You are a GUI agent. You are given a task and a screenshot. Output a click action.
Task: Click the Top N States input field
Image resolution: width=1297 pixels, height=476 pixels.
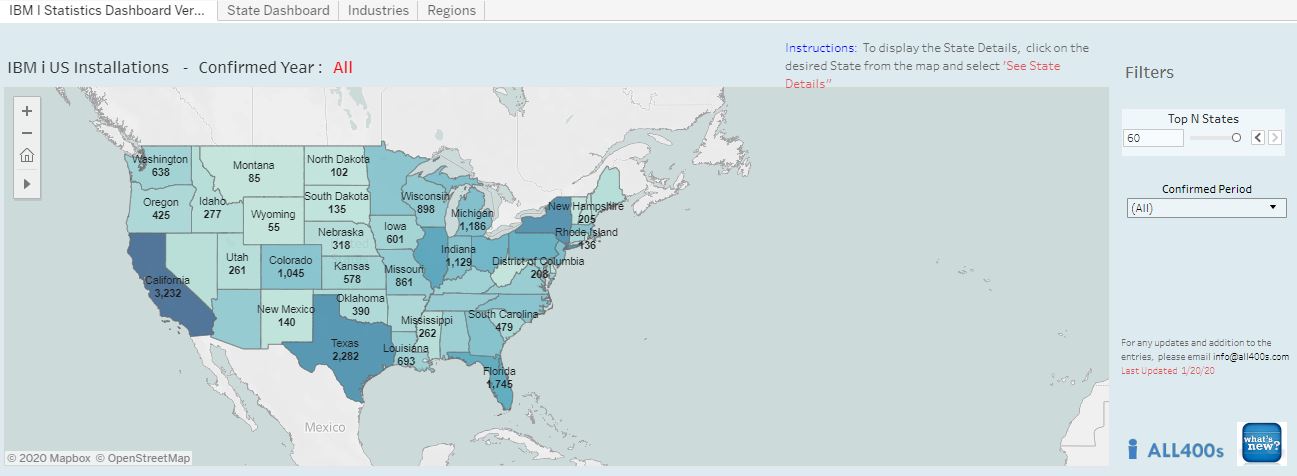pos(1154,138)
